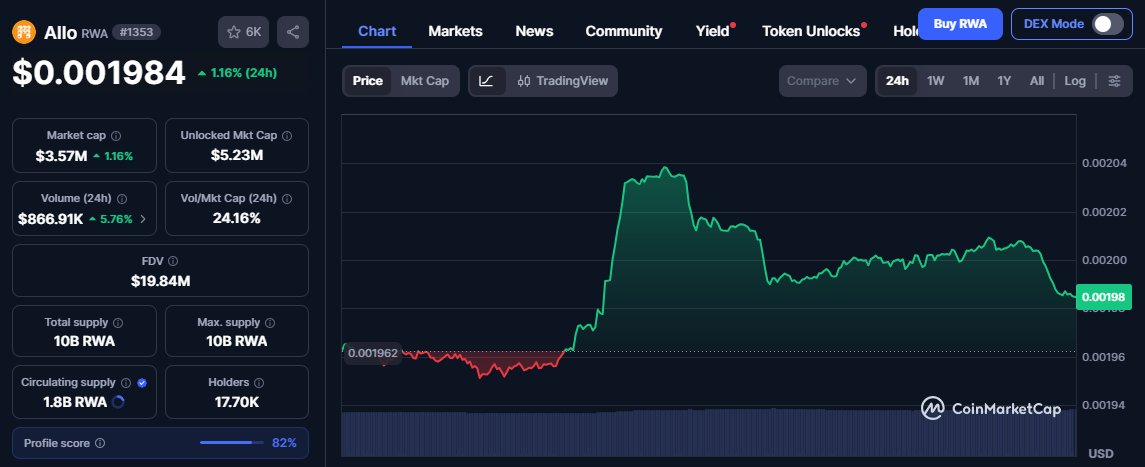Click Profile score info icon
This screenshot has height=467, width=1145.
click(100, 442)
